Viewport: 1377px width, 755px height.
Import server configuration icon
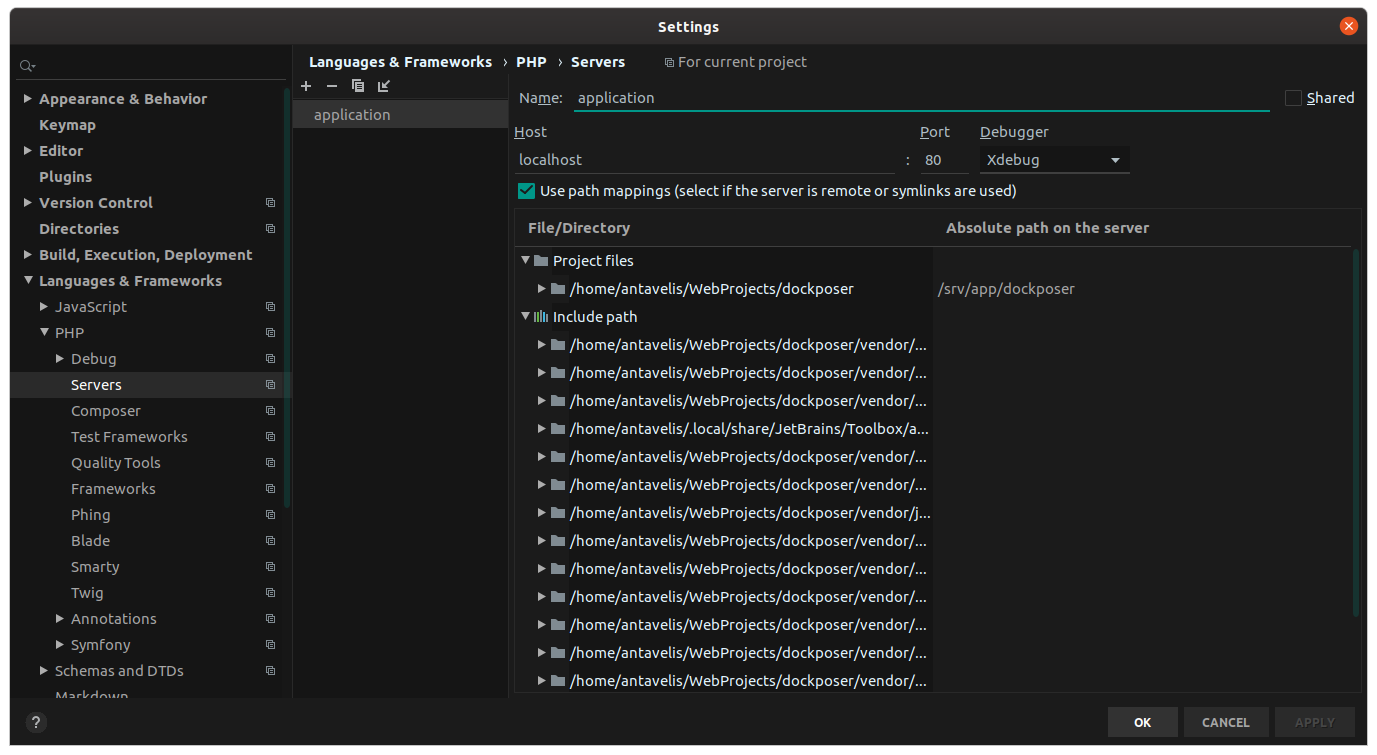[384, 86]
